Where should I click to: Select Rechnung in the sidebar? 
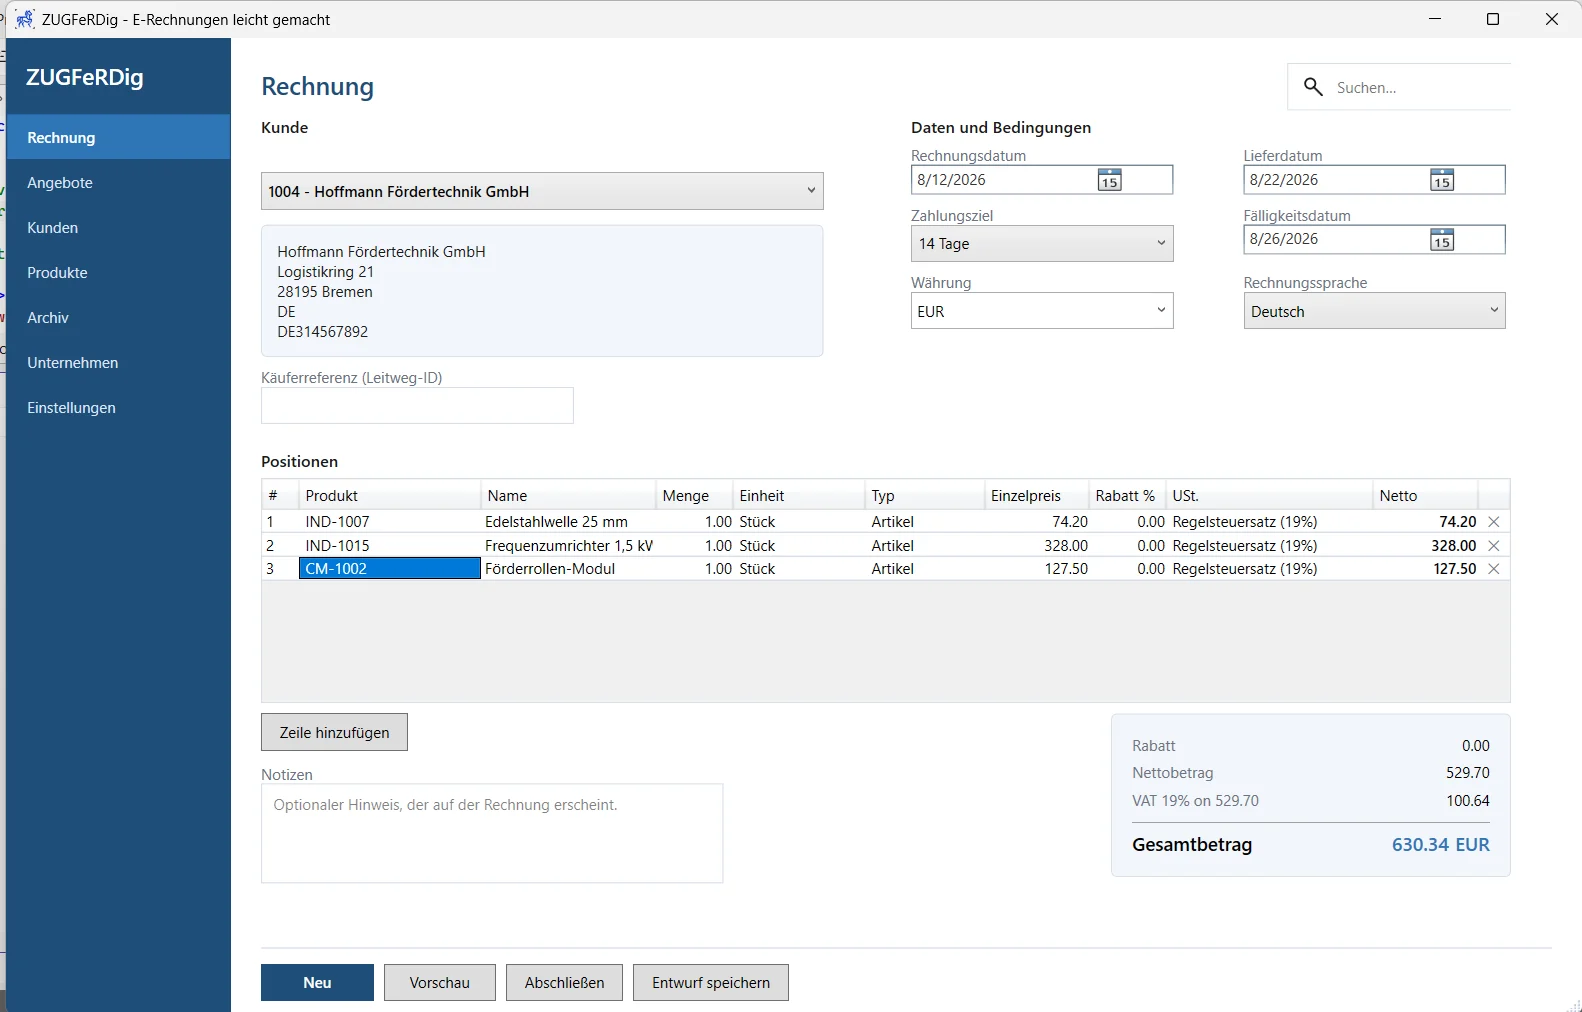[x=118, y=137]
